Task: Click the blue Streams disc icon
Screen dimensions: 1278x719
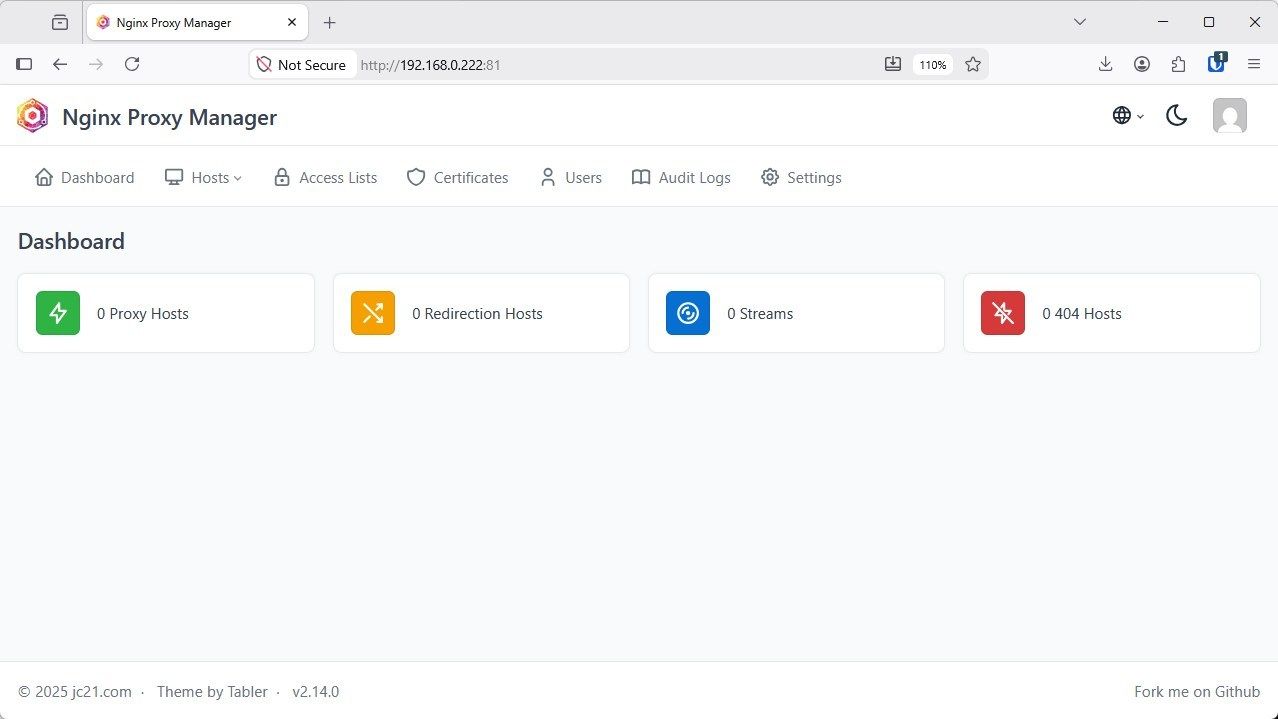Action: [x=688, y=313]
